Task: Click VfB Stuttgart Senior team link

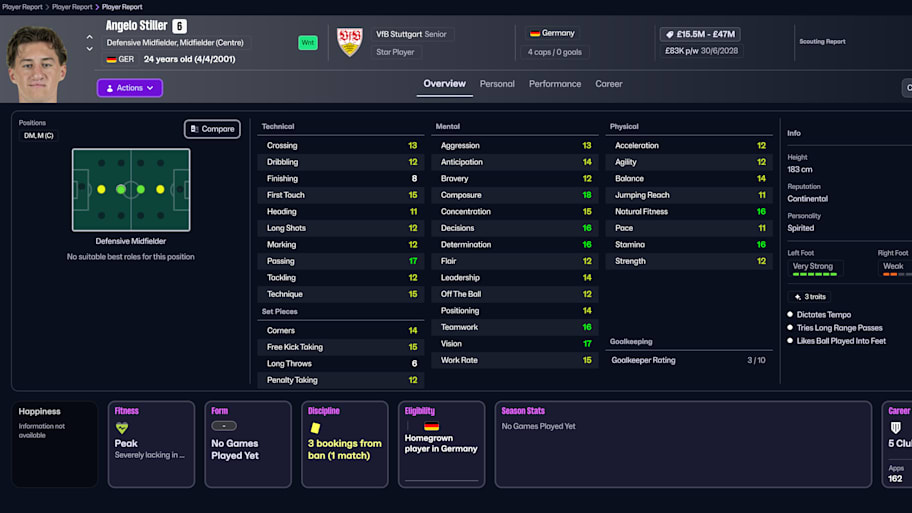Action: [411, 34]
